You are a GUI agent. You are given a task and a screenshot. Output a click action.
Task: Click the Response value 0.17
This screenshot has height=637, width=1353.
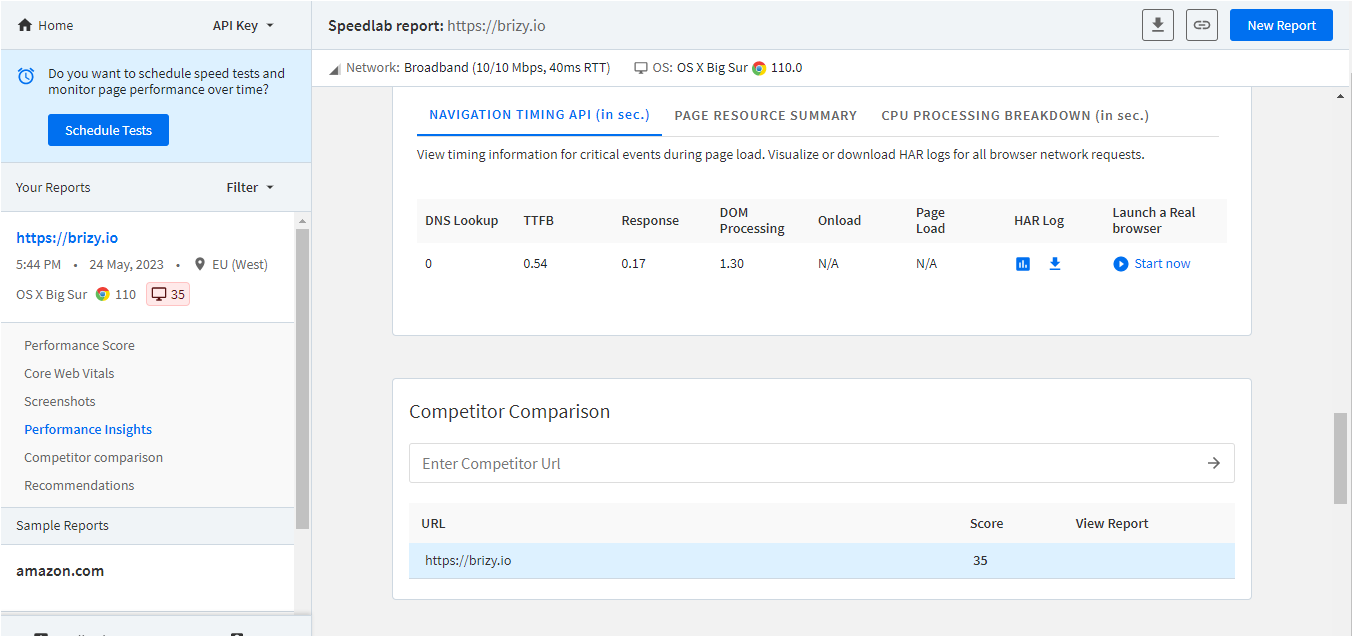(633, 264)
